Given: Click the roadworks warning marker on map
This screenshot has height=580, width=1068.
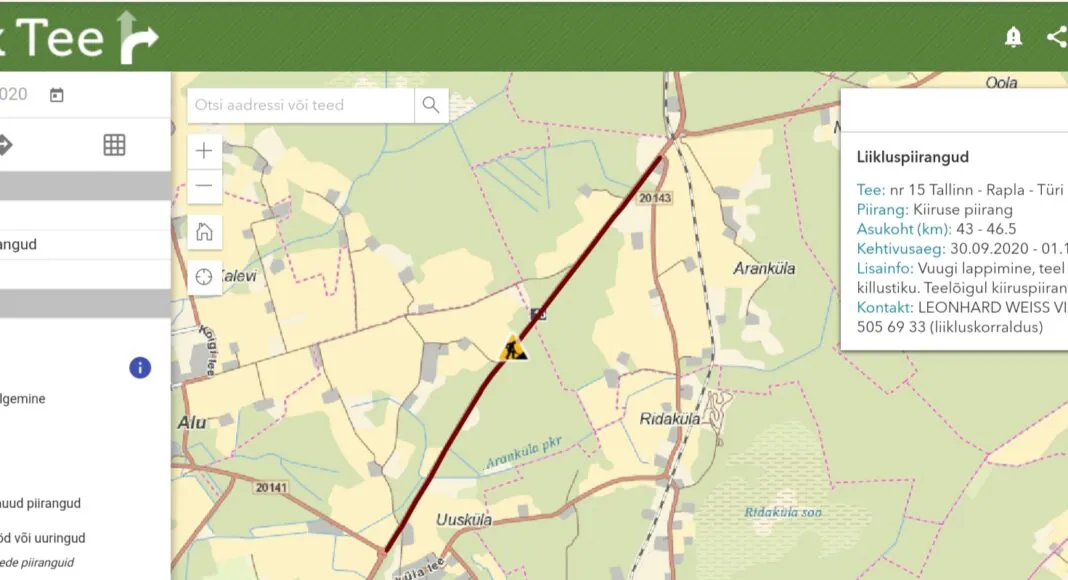Looking at the screenshot, I should pyautogui.click(x=513, y=348).
